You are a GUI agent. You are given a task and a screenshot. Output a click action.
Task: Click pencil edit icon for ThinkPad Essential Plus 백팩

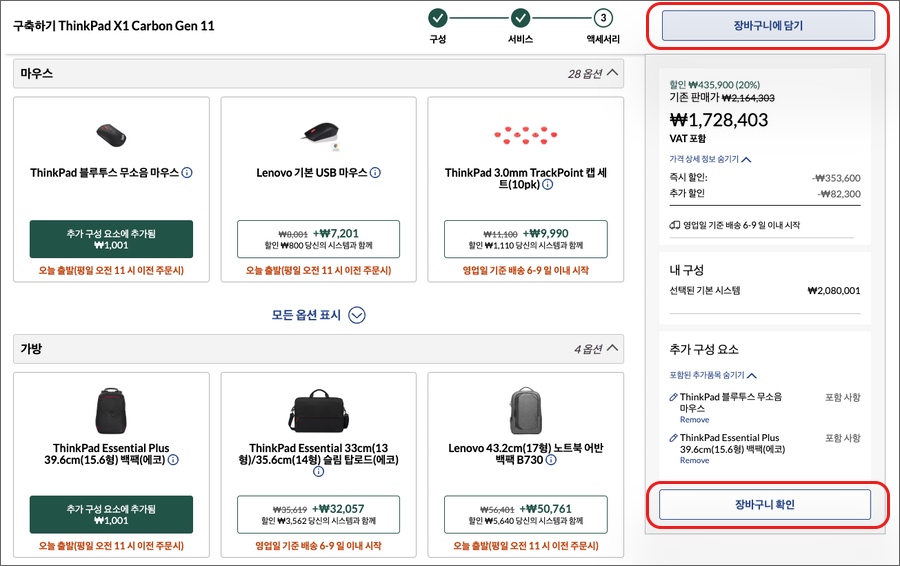pos(673,437)
